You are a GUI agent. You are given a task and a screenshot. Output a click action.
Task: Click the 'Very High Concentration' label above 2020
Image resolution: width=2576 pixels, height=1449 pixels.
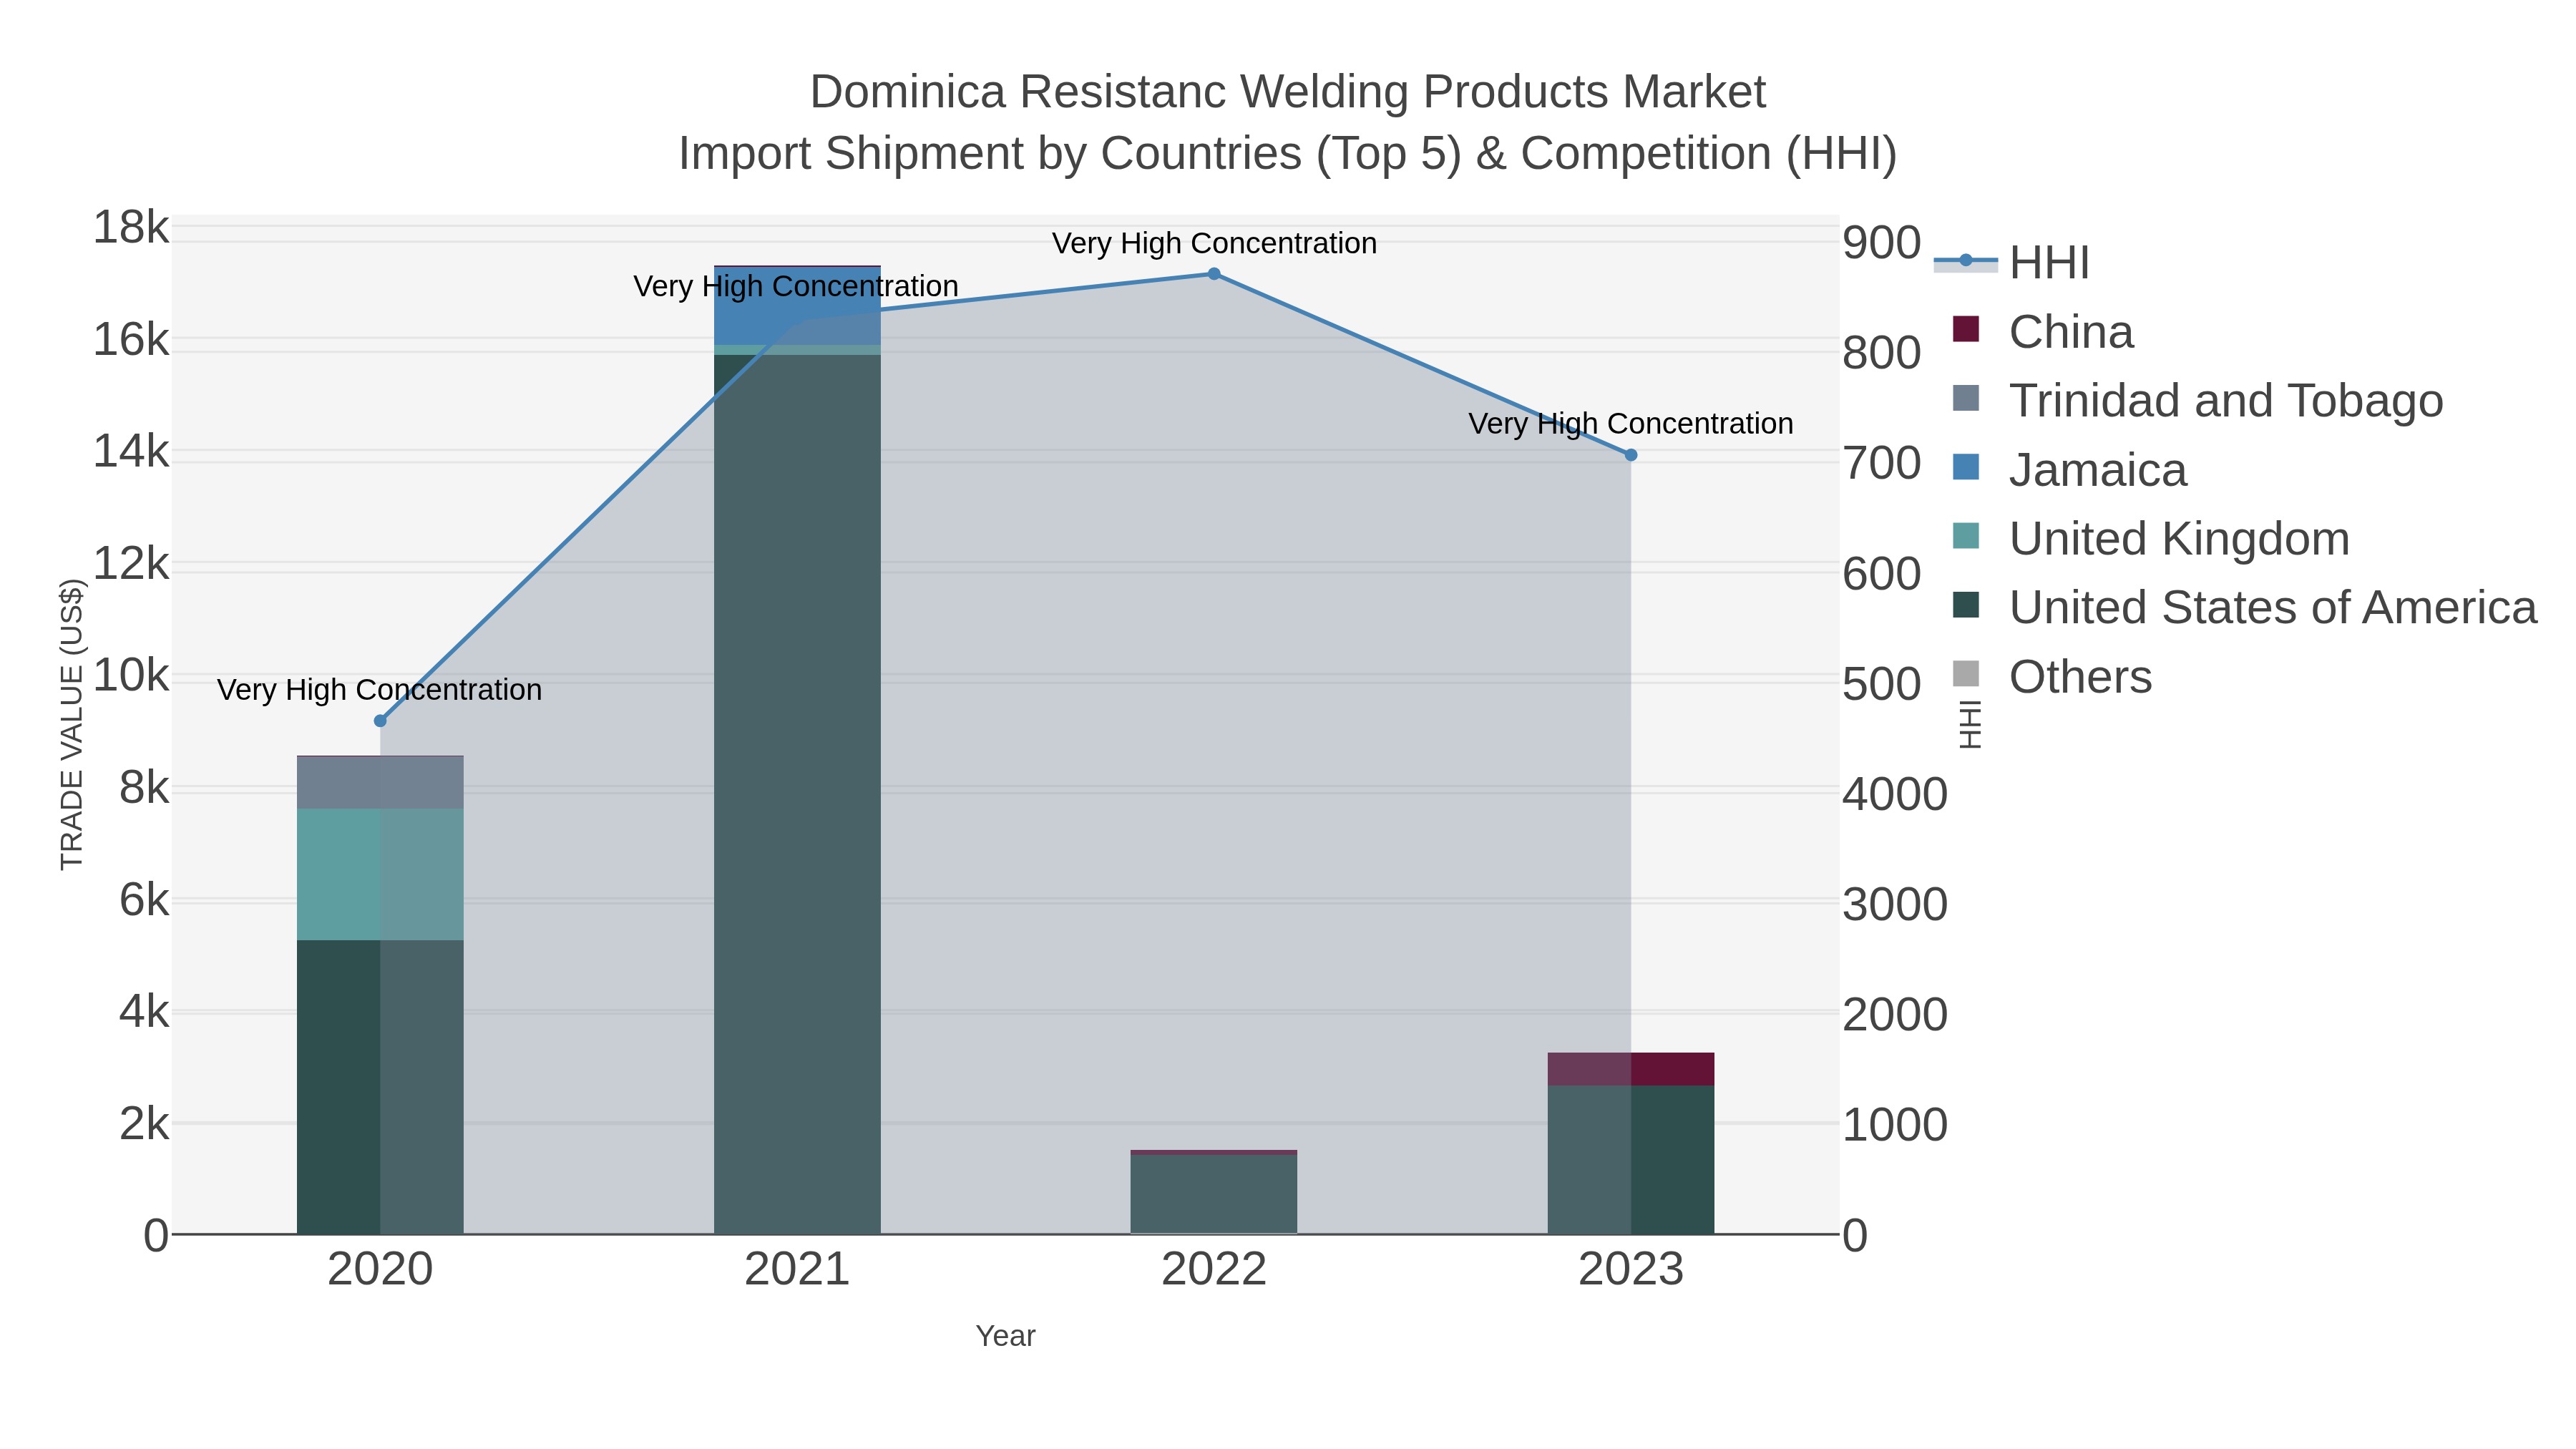[x=380, y=690]
